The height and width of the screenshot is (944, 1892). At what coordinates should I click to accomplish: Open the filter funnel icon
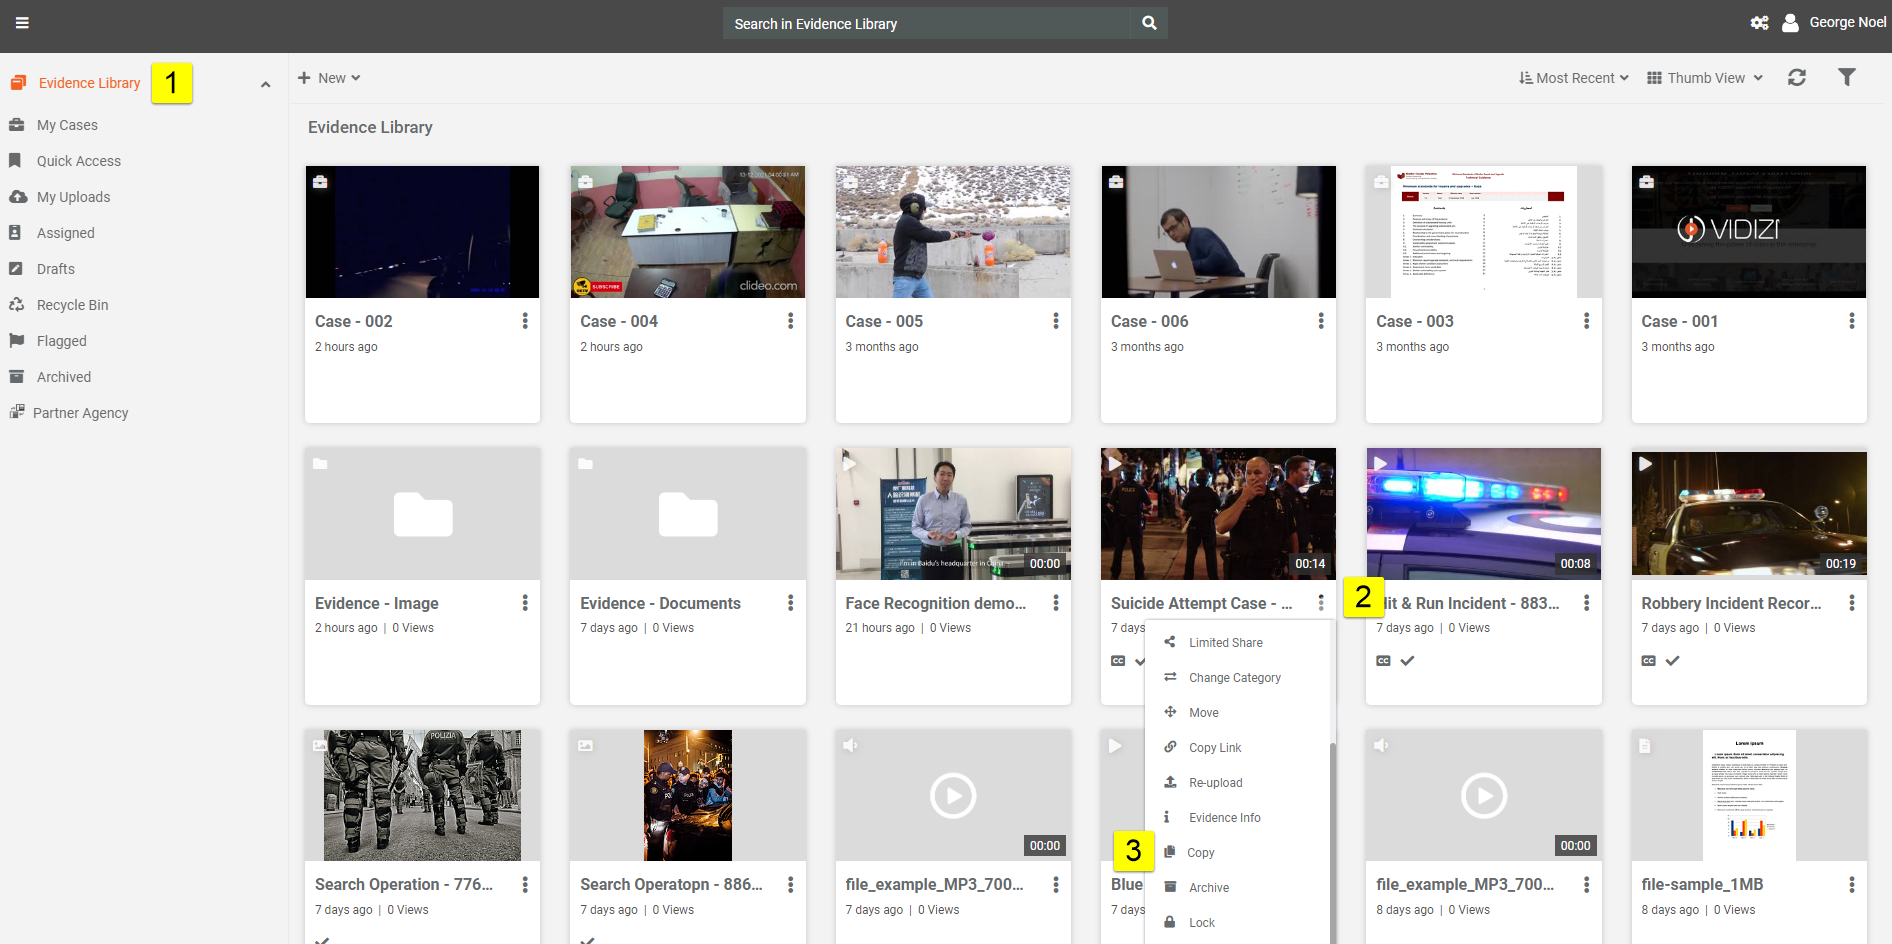point(1846,78)
